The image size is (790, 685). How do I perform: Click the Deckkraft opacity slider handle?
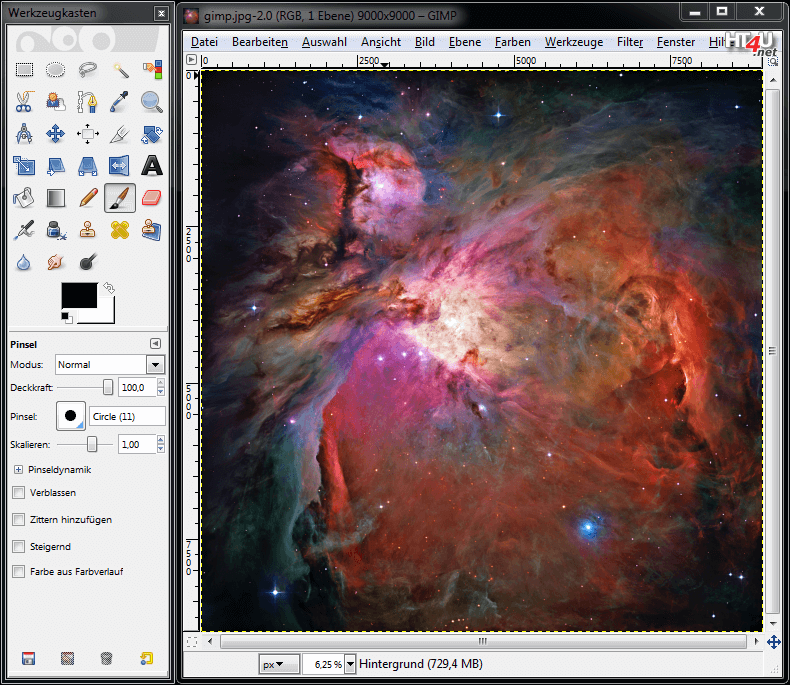click(x=108, y=387)
